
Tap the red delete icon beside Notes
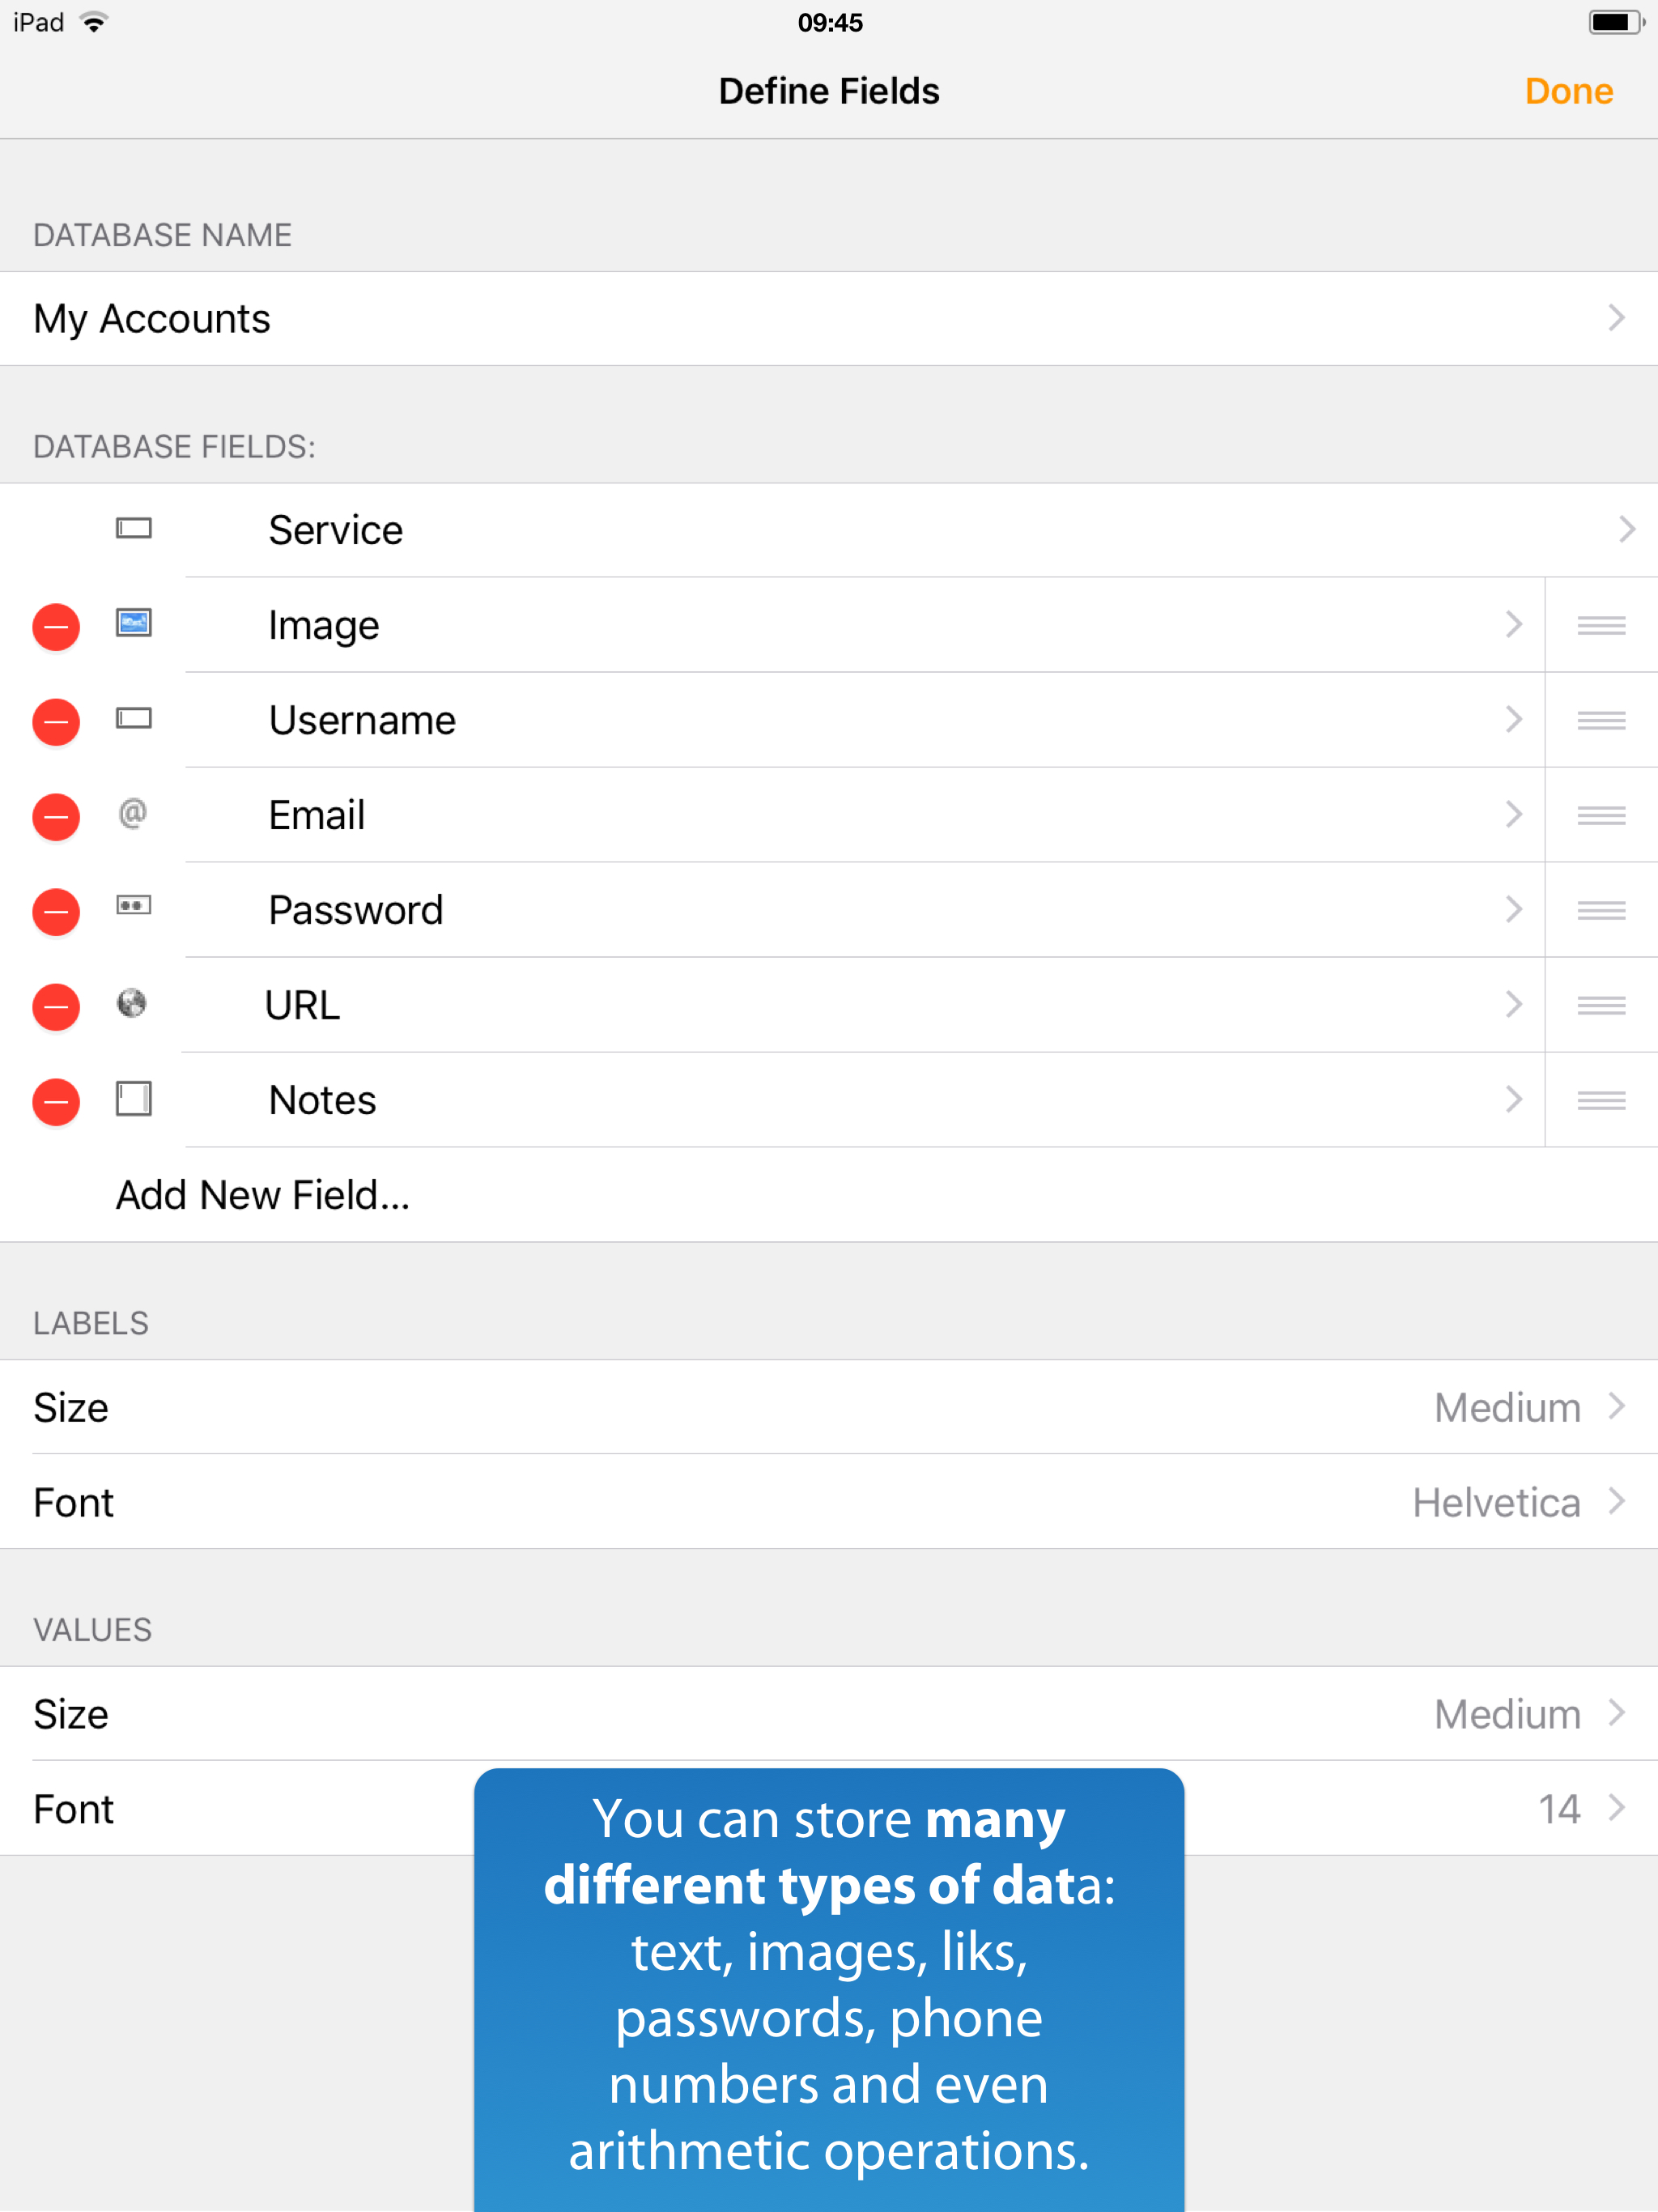click(56, 1102)
